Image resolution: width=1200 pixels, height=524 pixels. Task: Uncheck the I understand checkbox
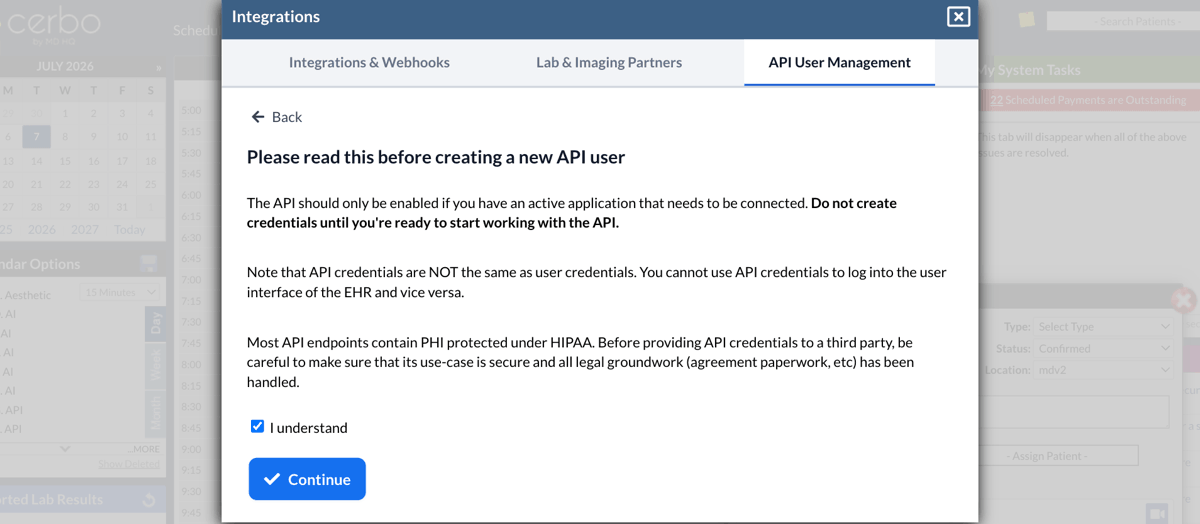pyautogui.click(x=257, y=426)
